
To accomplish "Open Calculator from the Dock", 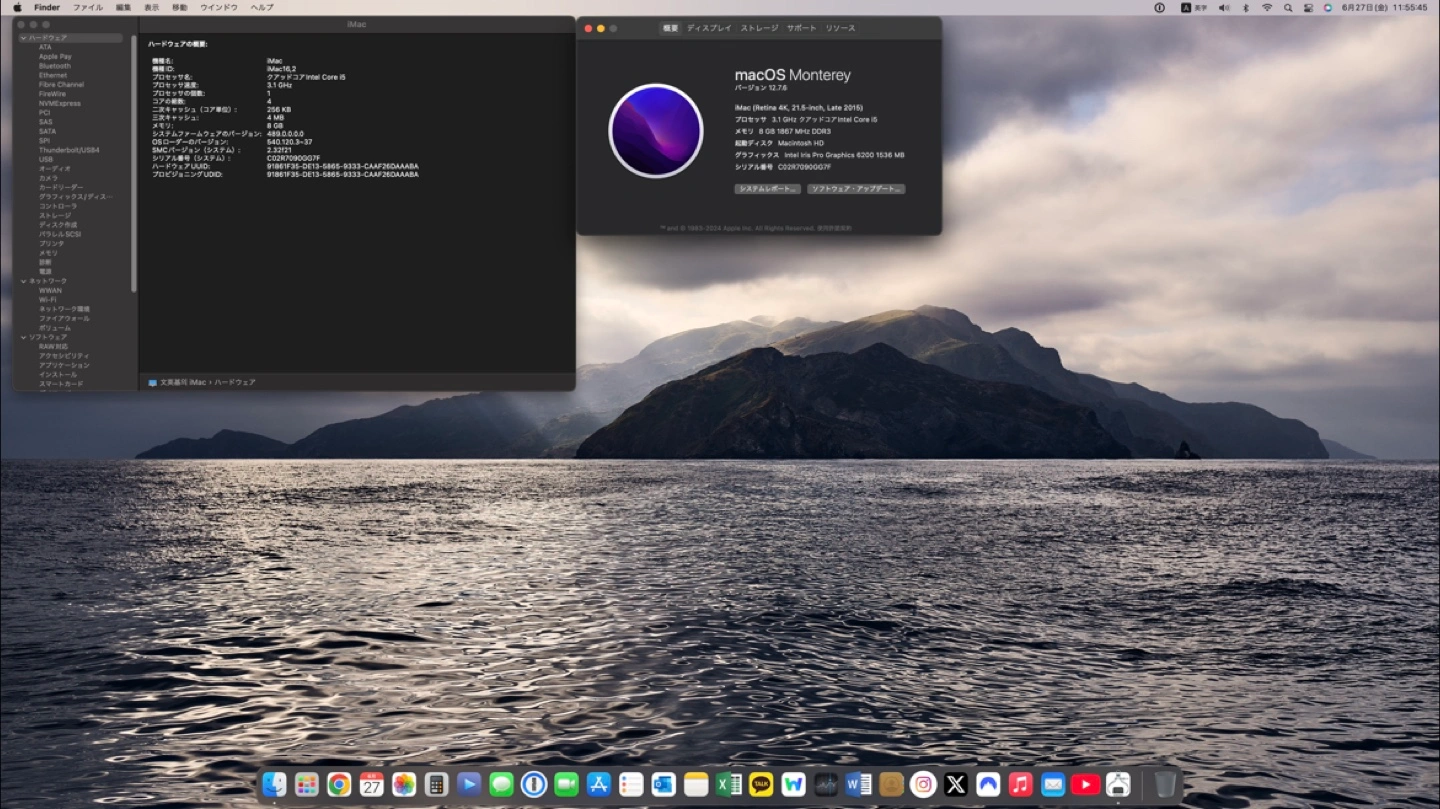I will click(436, 785).
